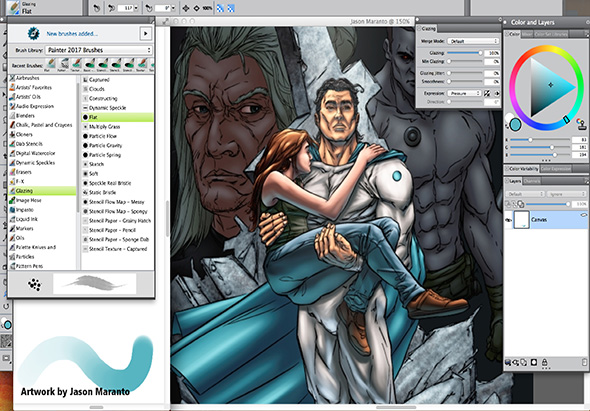
Task: Adjust the Glazing slider
Action: tap(465, 53)
